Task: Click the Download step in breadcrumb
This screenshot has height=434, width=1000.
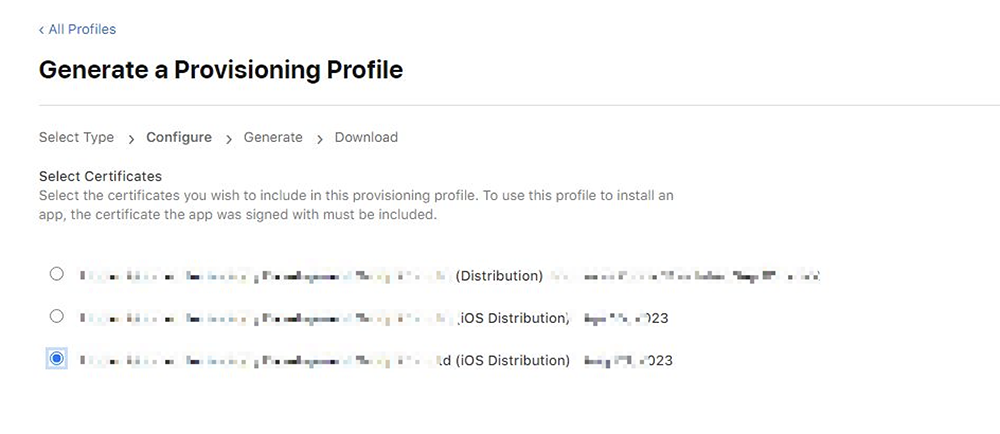Action: (x=366, y=137)
